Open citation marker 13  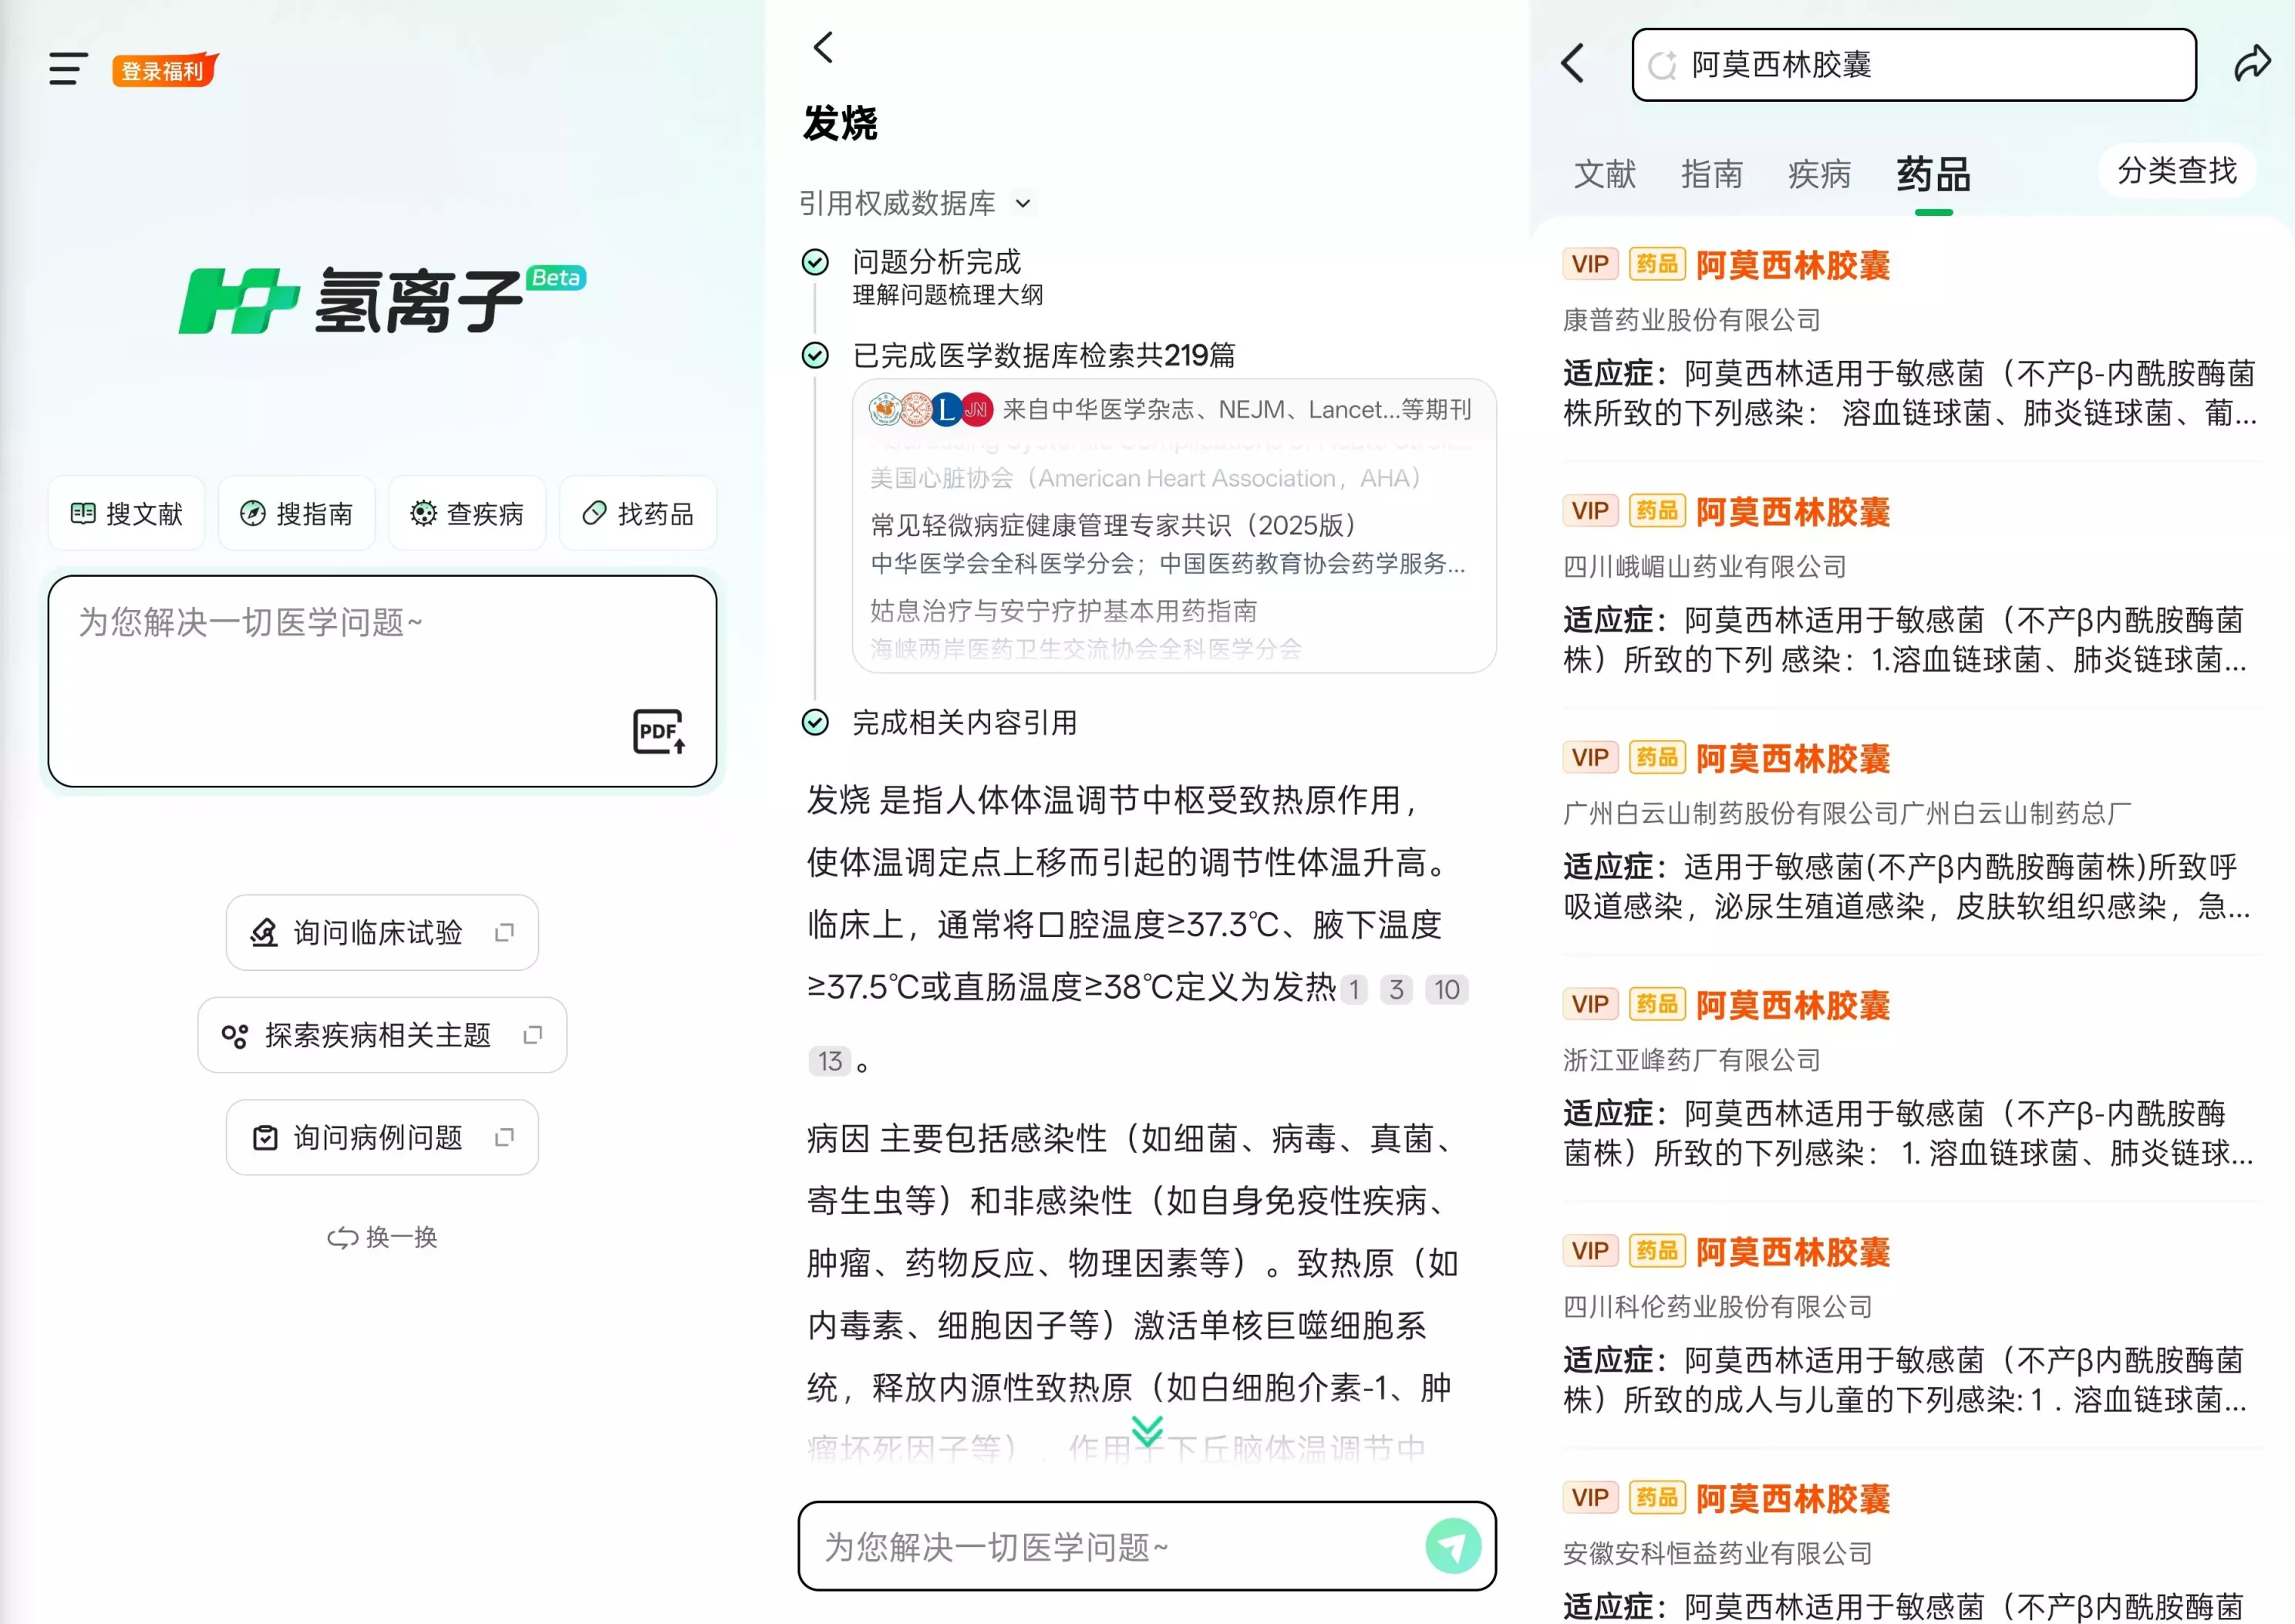click(830, 1061)
